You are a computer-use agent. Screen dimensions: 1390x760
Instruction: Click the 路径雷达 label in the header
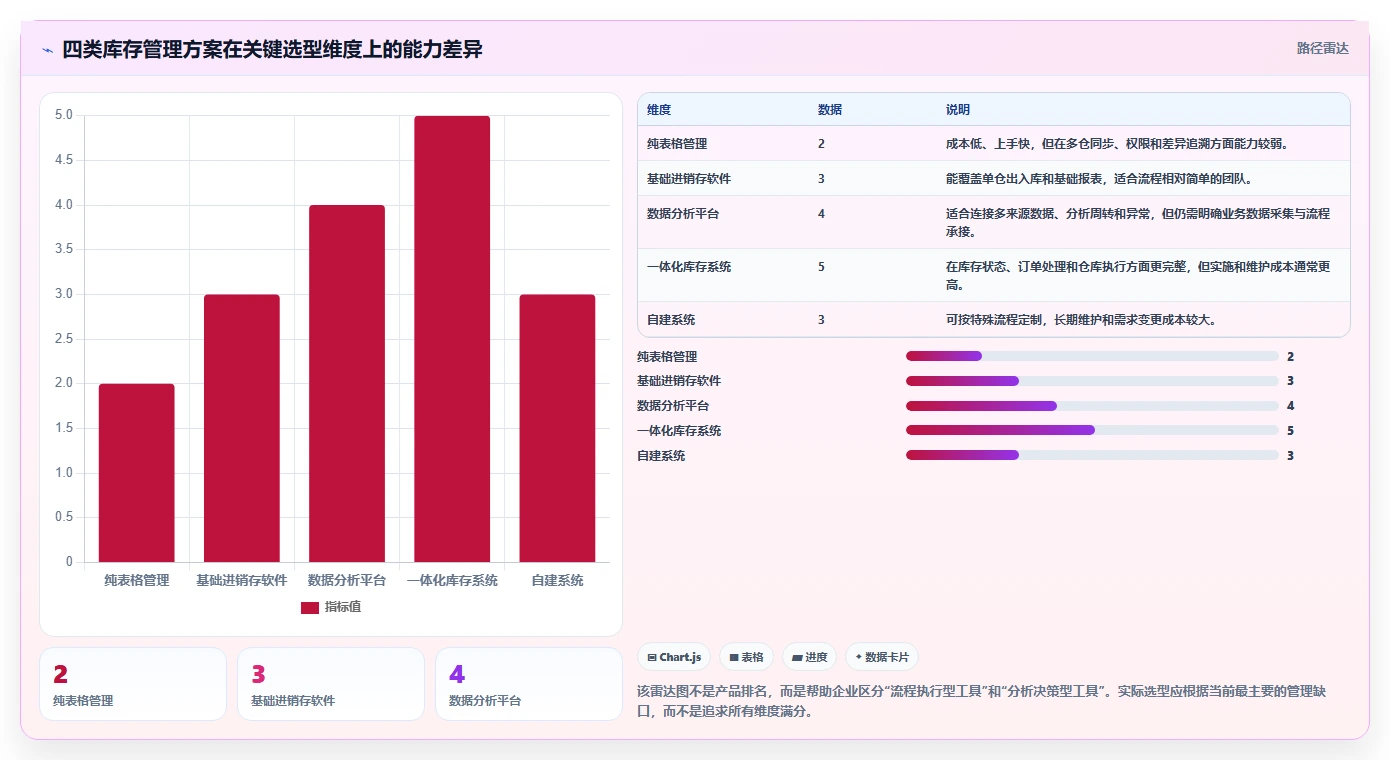1322,48
